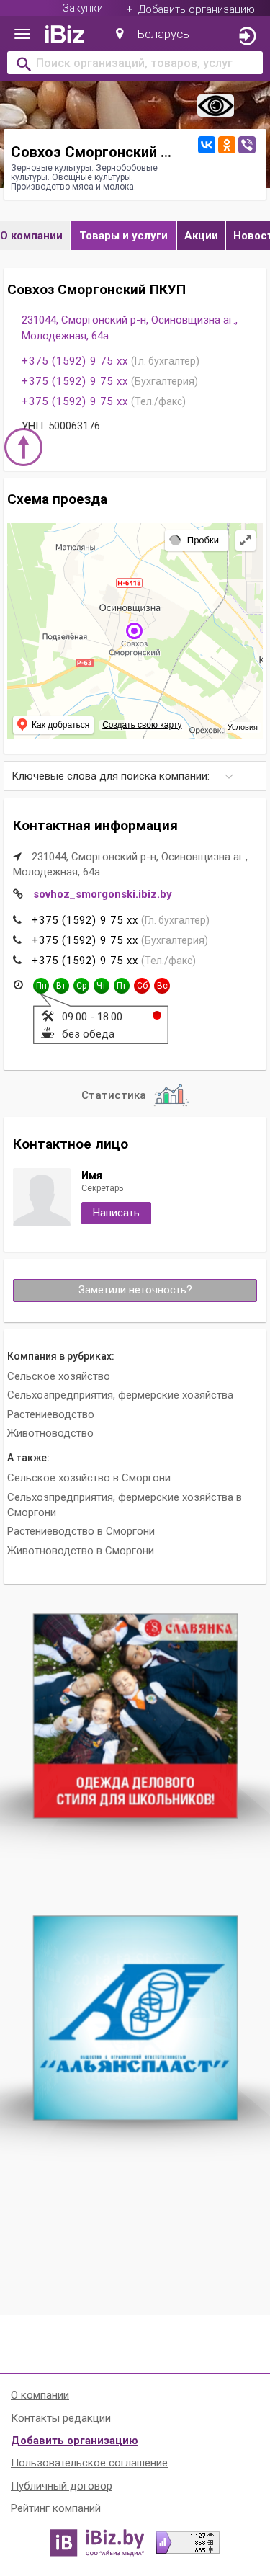The image size is (270, 2576).
Task: Toggle the eye visibility icon
Action: (x=215, y=105)
